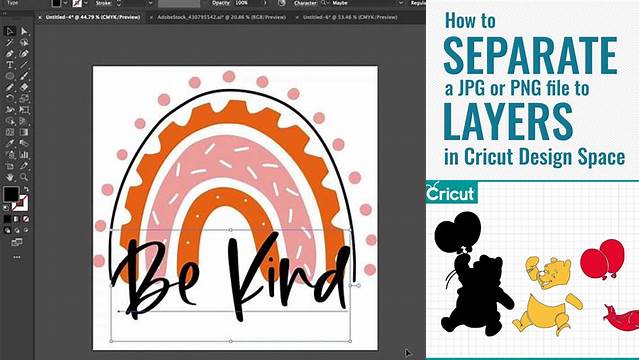The height and width of the screenshot is (360, 639).
Task: Select the Eraser tool
Action: pyautogui.click(x=24, y=87)
